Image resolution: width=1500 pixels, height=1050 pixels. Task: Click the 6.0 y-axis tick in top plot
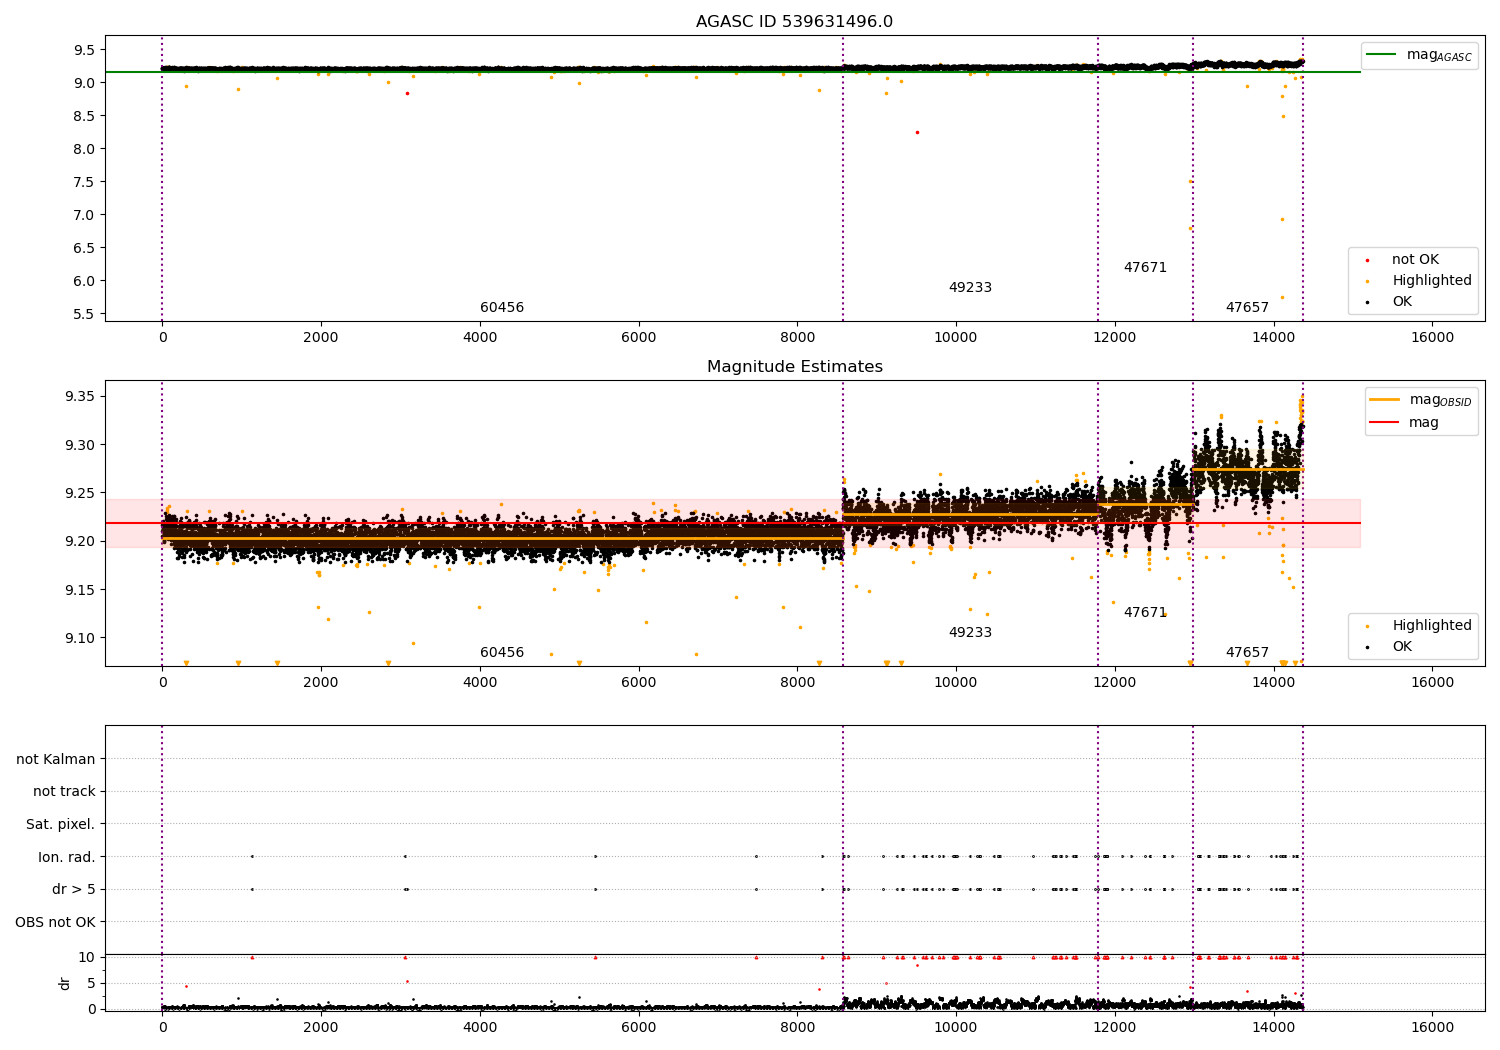pos(85,281)
